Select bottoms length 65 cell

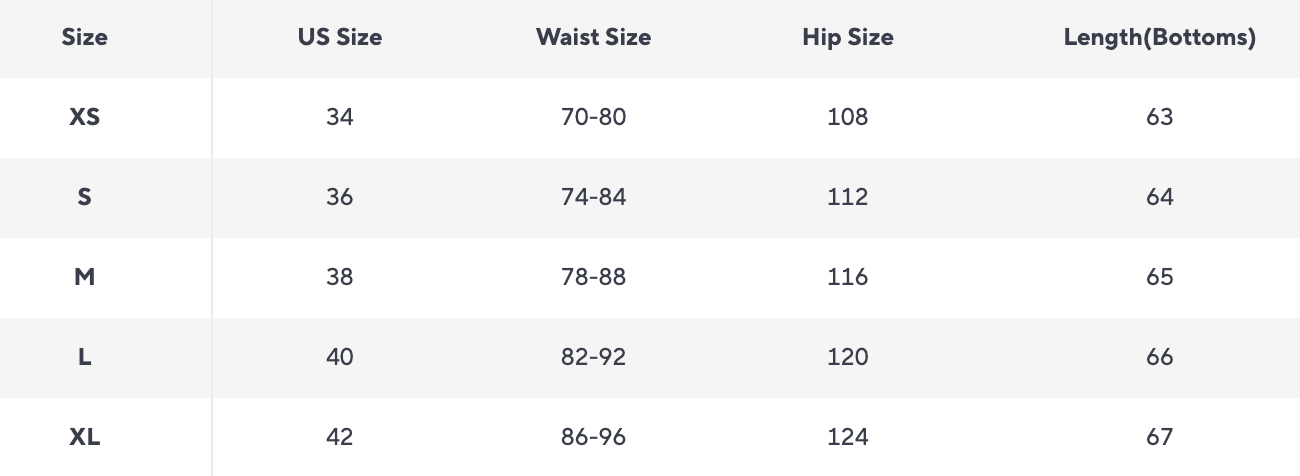[1160, 277]
